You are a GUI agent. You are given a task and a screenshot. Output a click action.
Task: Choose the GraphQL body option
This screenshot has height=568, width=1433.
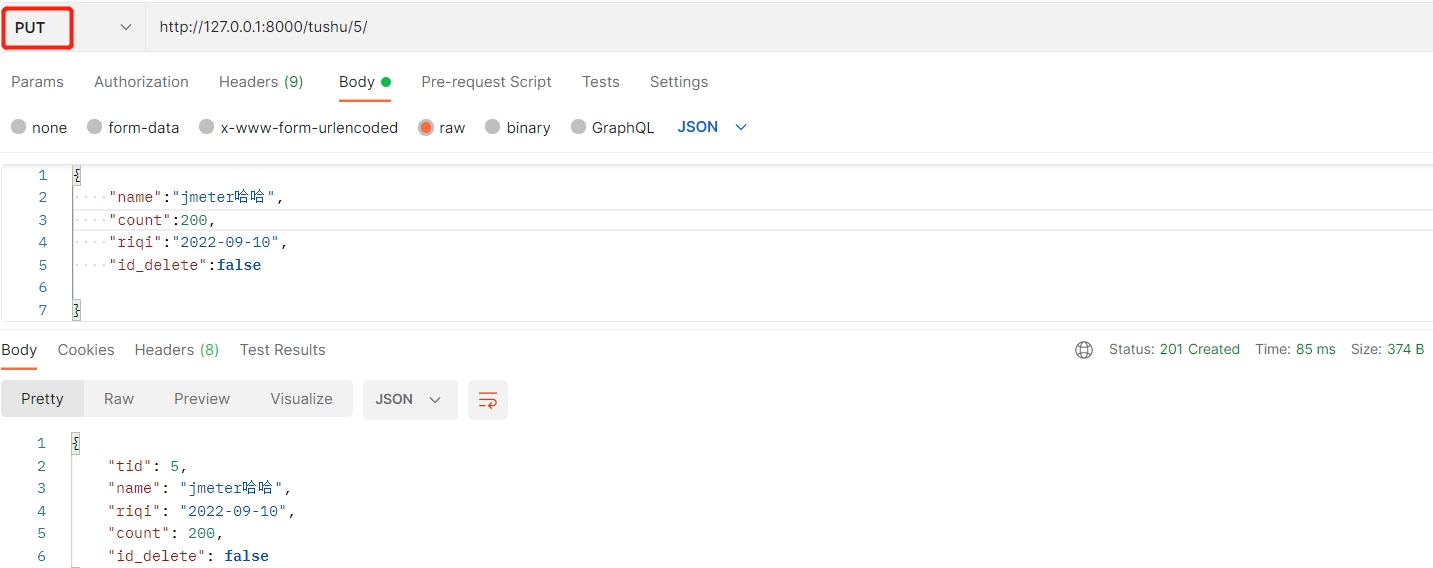[x=579, y=127]
